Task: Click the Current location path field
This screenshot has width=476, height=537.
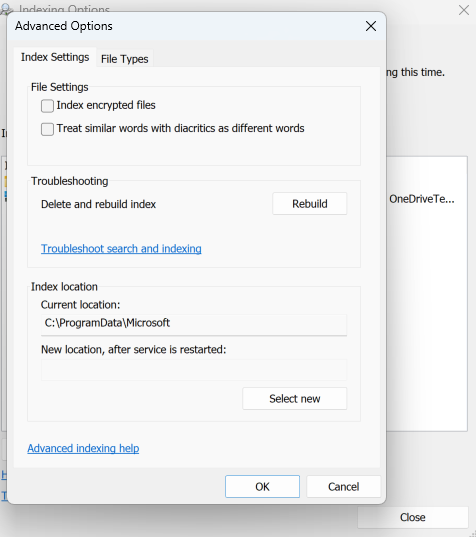Action: (194, 324)
